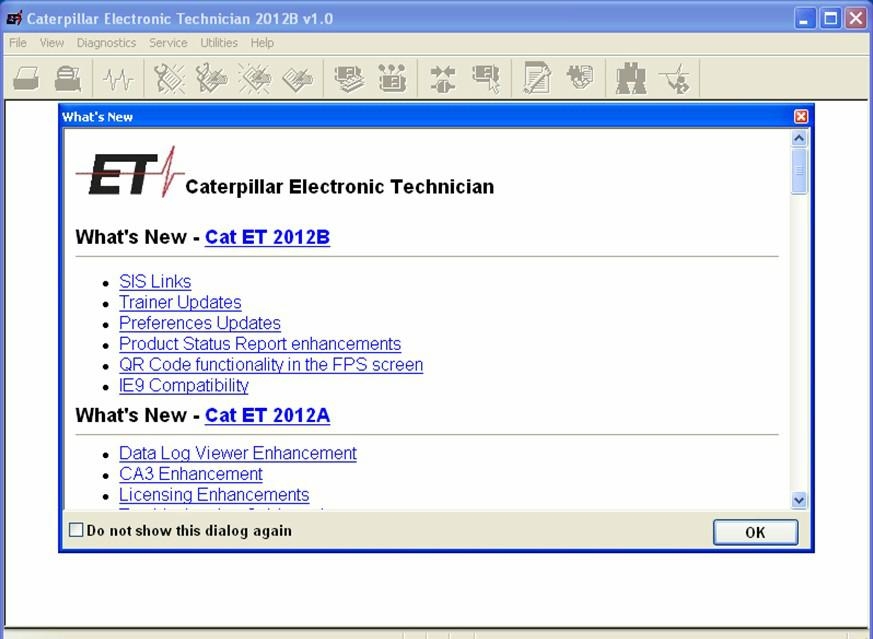
Task: Open Print Preview from the toolbar
Action: (68, 78)
